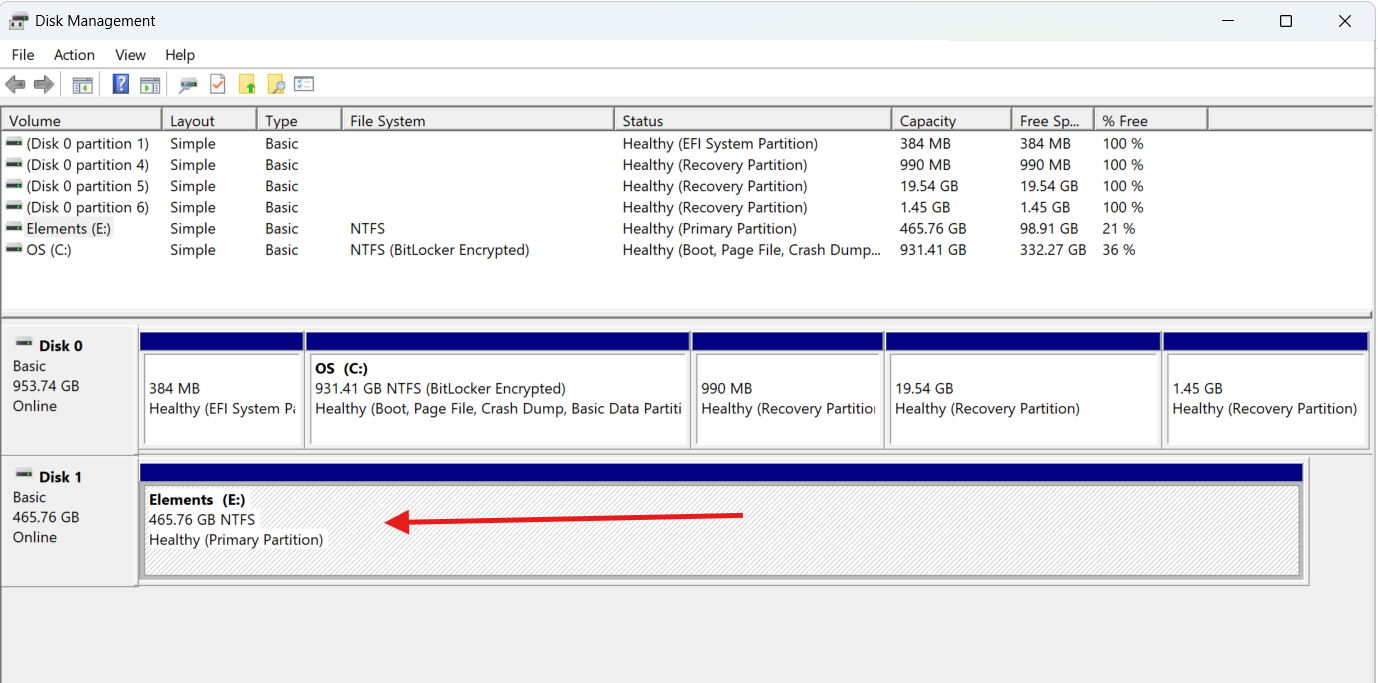Click the 98.91 GB free space cell
The image size is (1378, 683).
1049,228
